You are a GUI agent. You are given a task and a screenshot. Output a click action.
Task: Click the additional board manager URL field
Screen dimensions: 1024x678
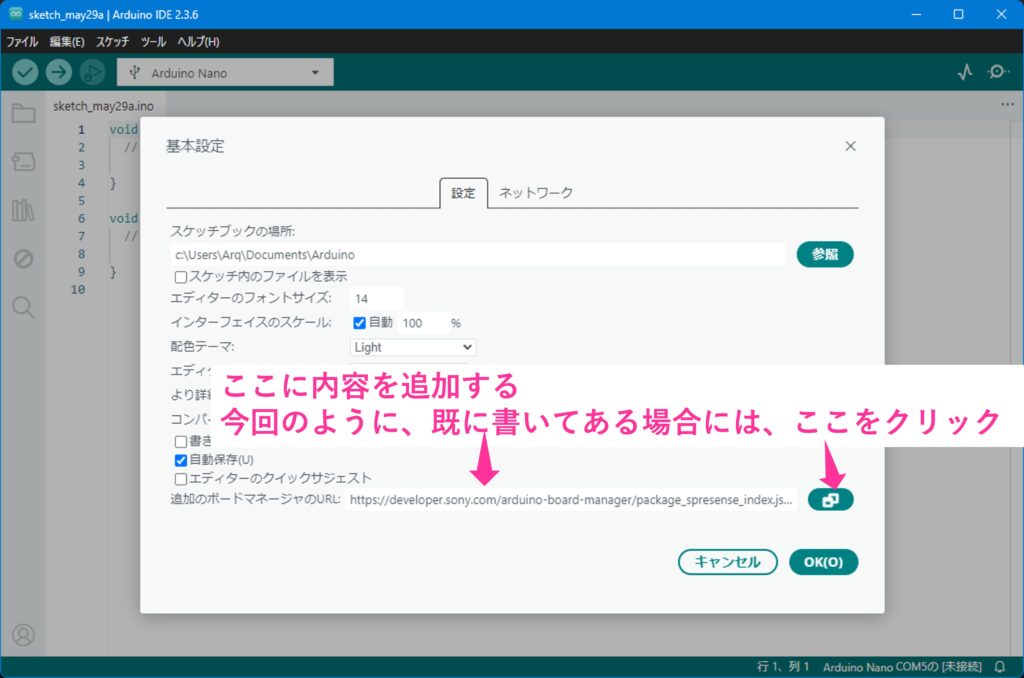coord(571,500)
